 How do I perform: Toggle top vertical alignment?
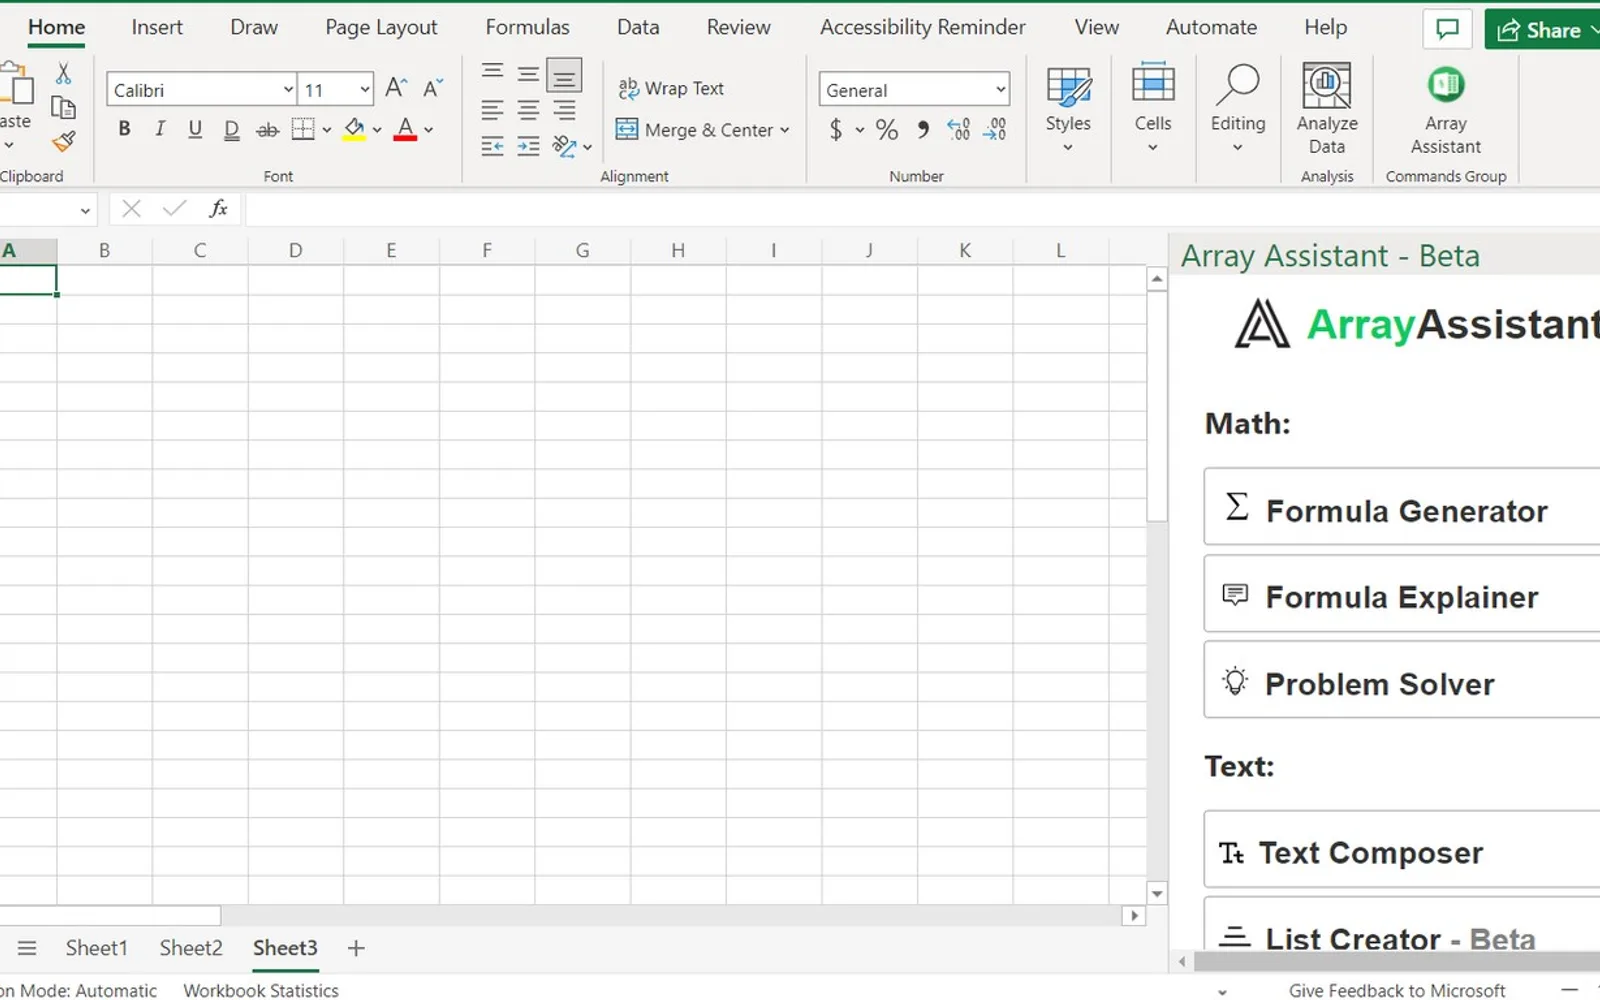pyautogui.click(x=492, y=72)
